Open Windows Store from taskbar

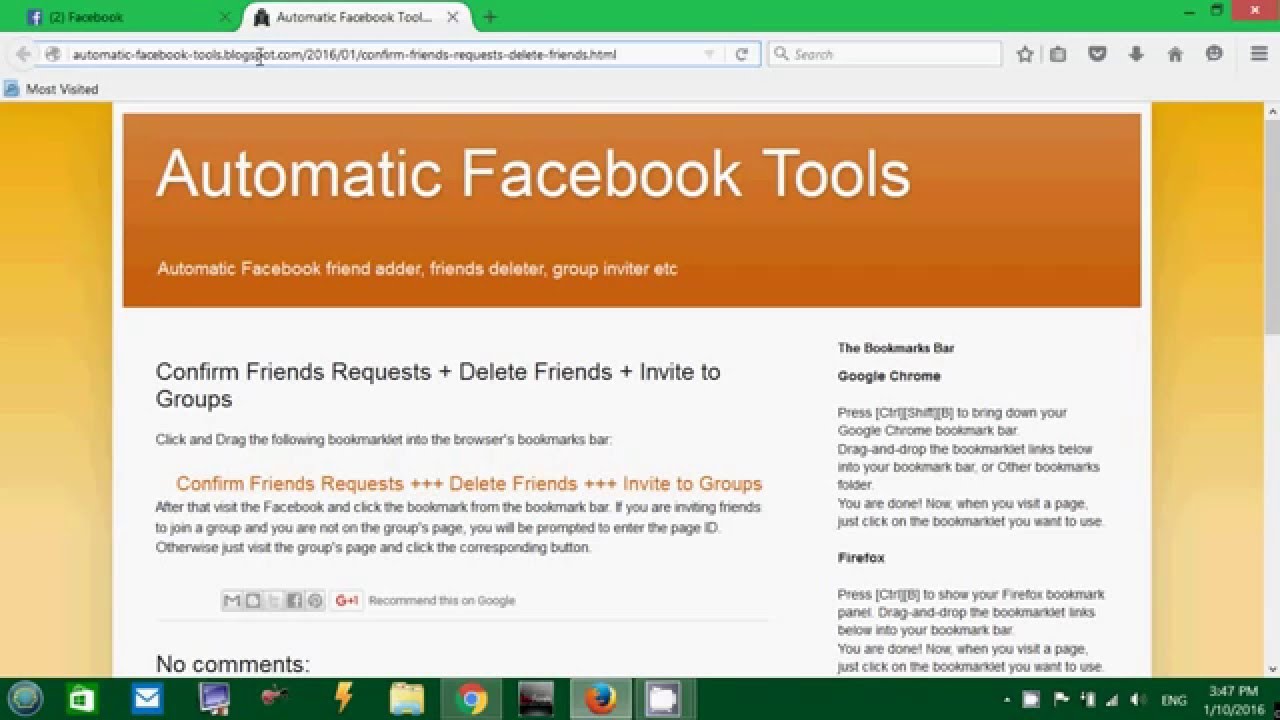click(82, 699)
